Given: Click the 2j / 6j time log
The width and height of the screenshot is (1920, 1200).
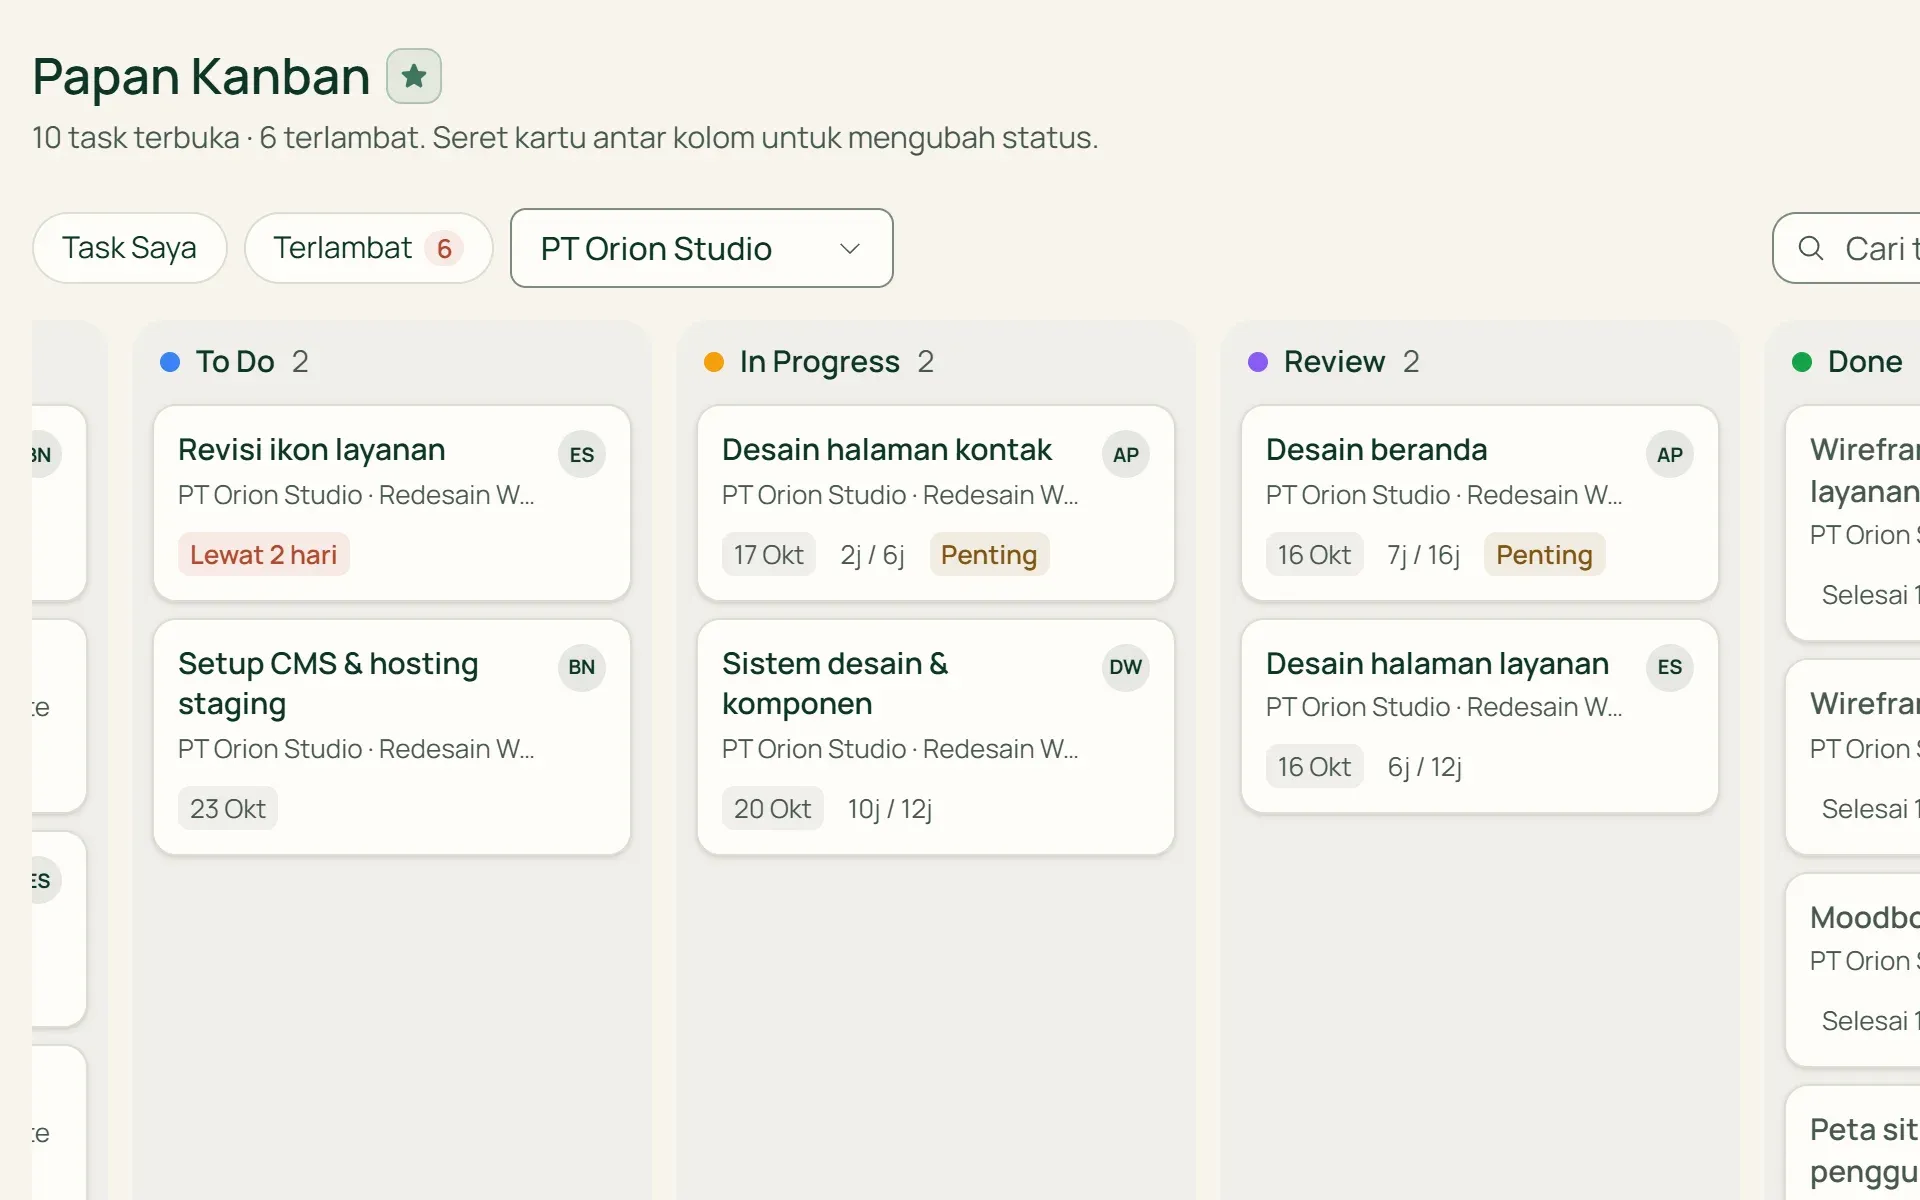Looking at the screenshot, I should (x=872, y=555).
